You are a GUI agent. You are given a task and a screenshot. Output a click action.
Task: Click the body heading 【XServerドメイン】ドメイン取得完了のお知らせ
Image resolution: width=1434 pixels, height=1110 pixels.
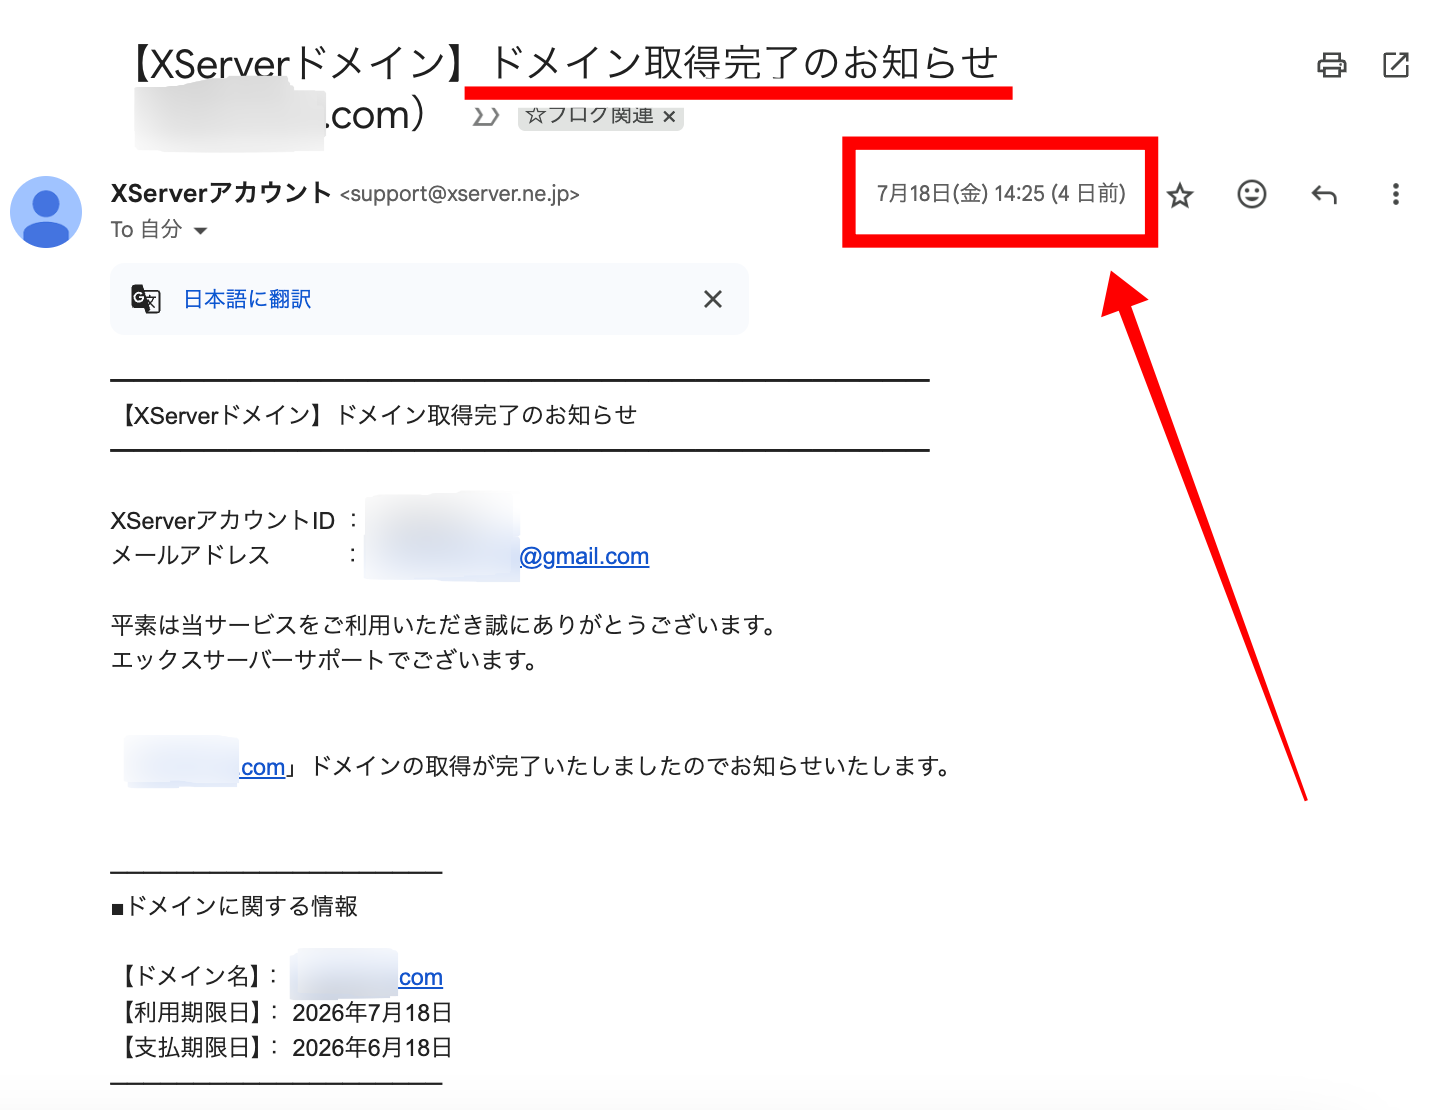click(378, 415)
